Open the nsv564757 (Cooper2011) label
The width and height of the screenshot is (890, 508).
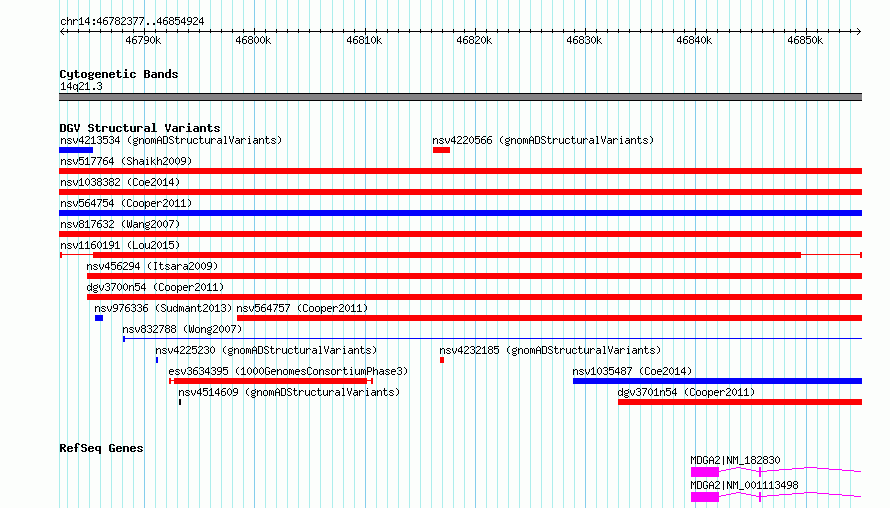click(303, 308)
